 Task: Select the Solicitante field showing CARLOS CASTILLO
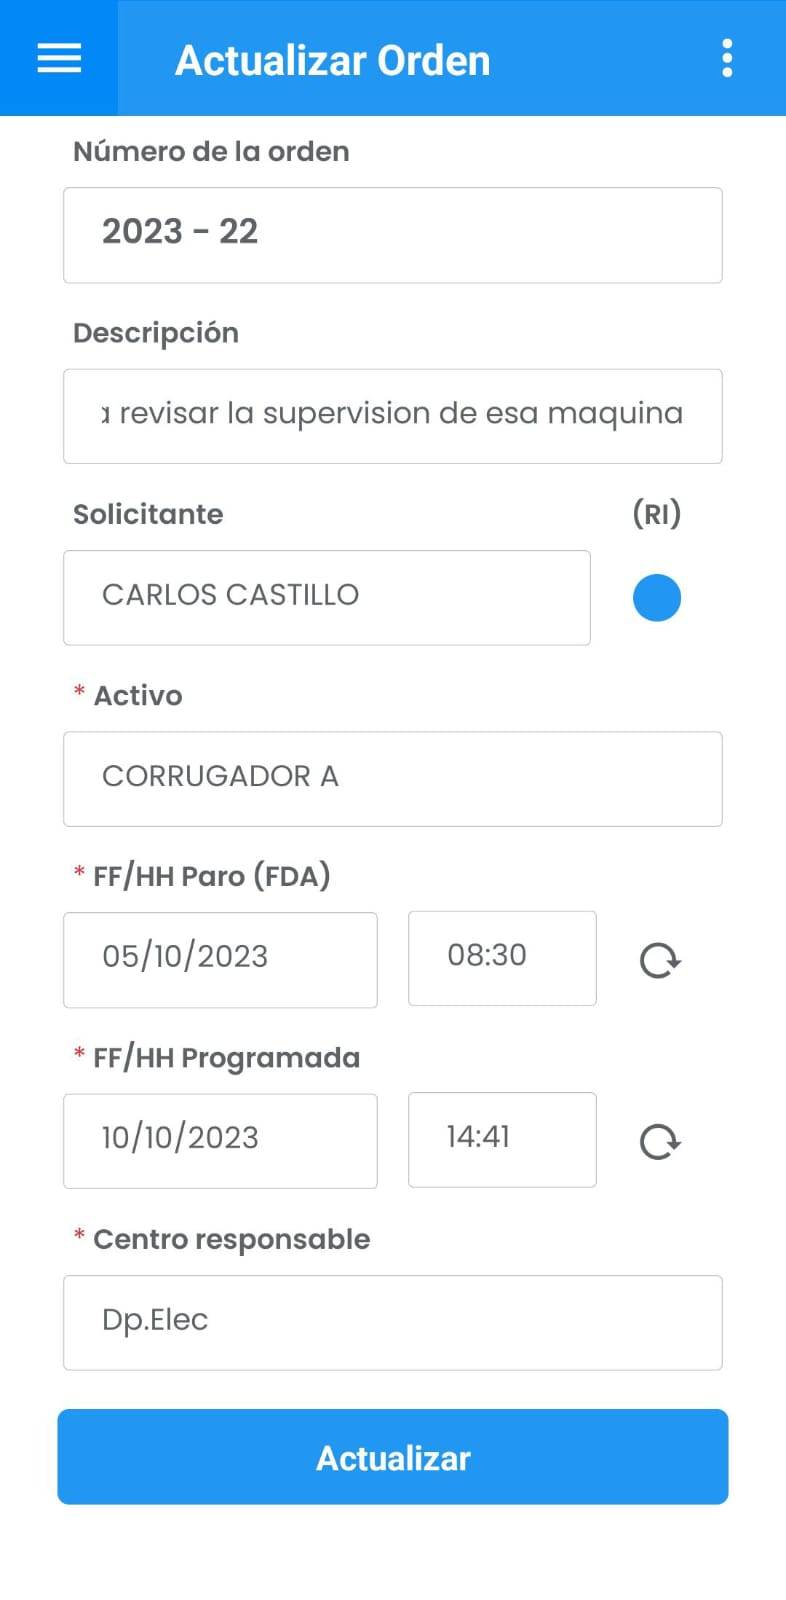327,598
